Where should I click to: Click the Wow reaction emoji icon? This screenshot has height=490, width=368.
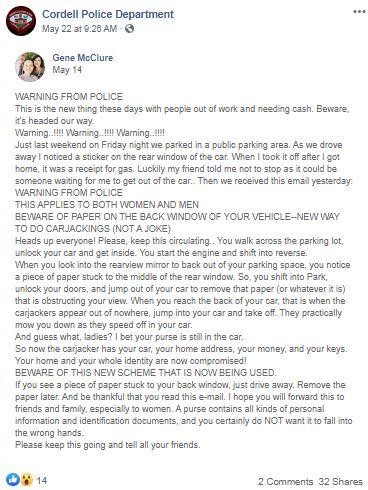pyautogui.click(x=26, y=480)
